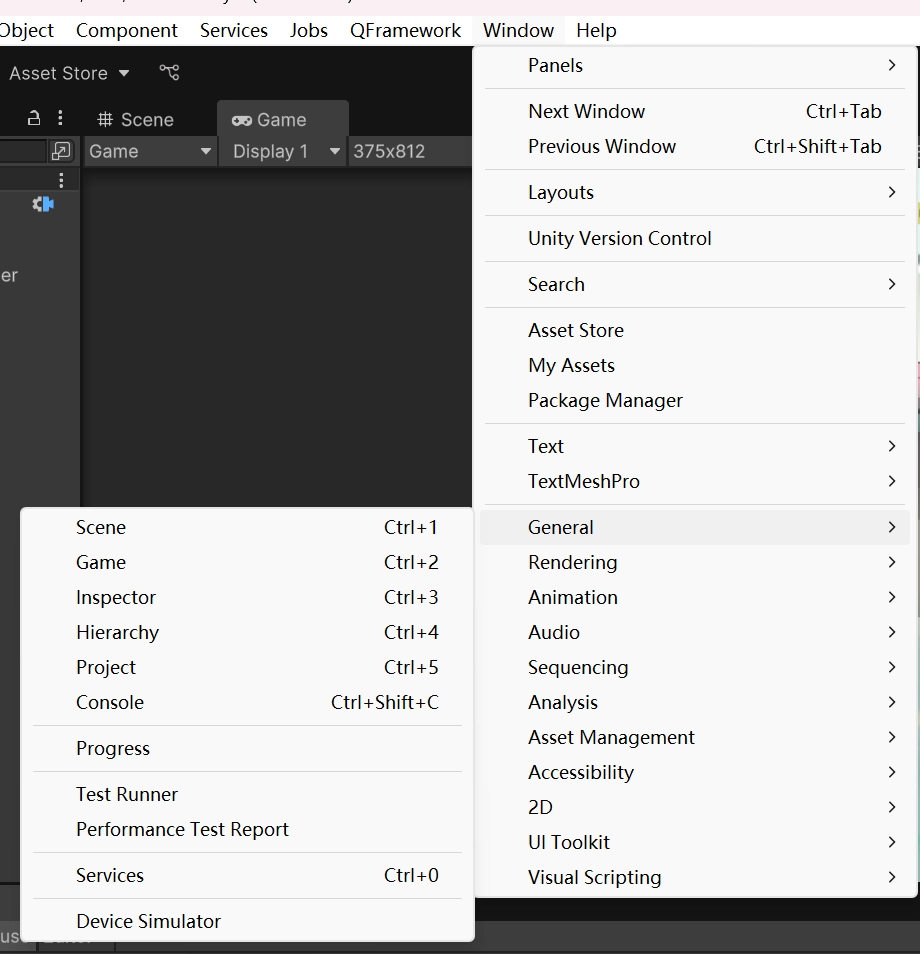920x954 pixels.
Task: Switch to the Game tab
Action: (283, 119)
